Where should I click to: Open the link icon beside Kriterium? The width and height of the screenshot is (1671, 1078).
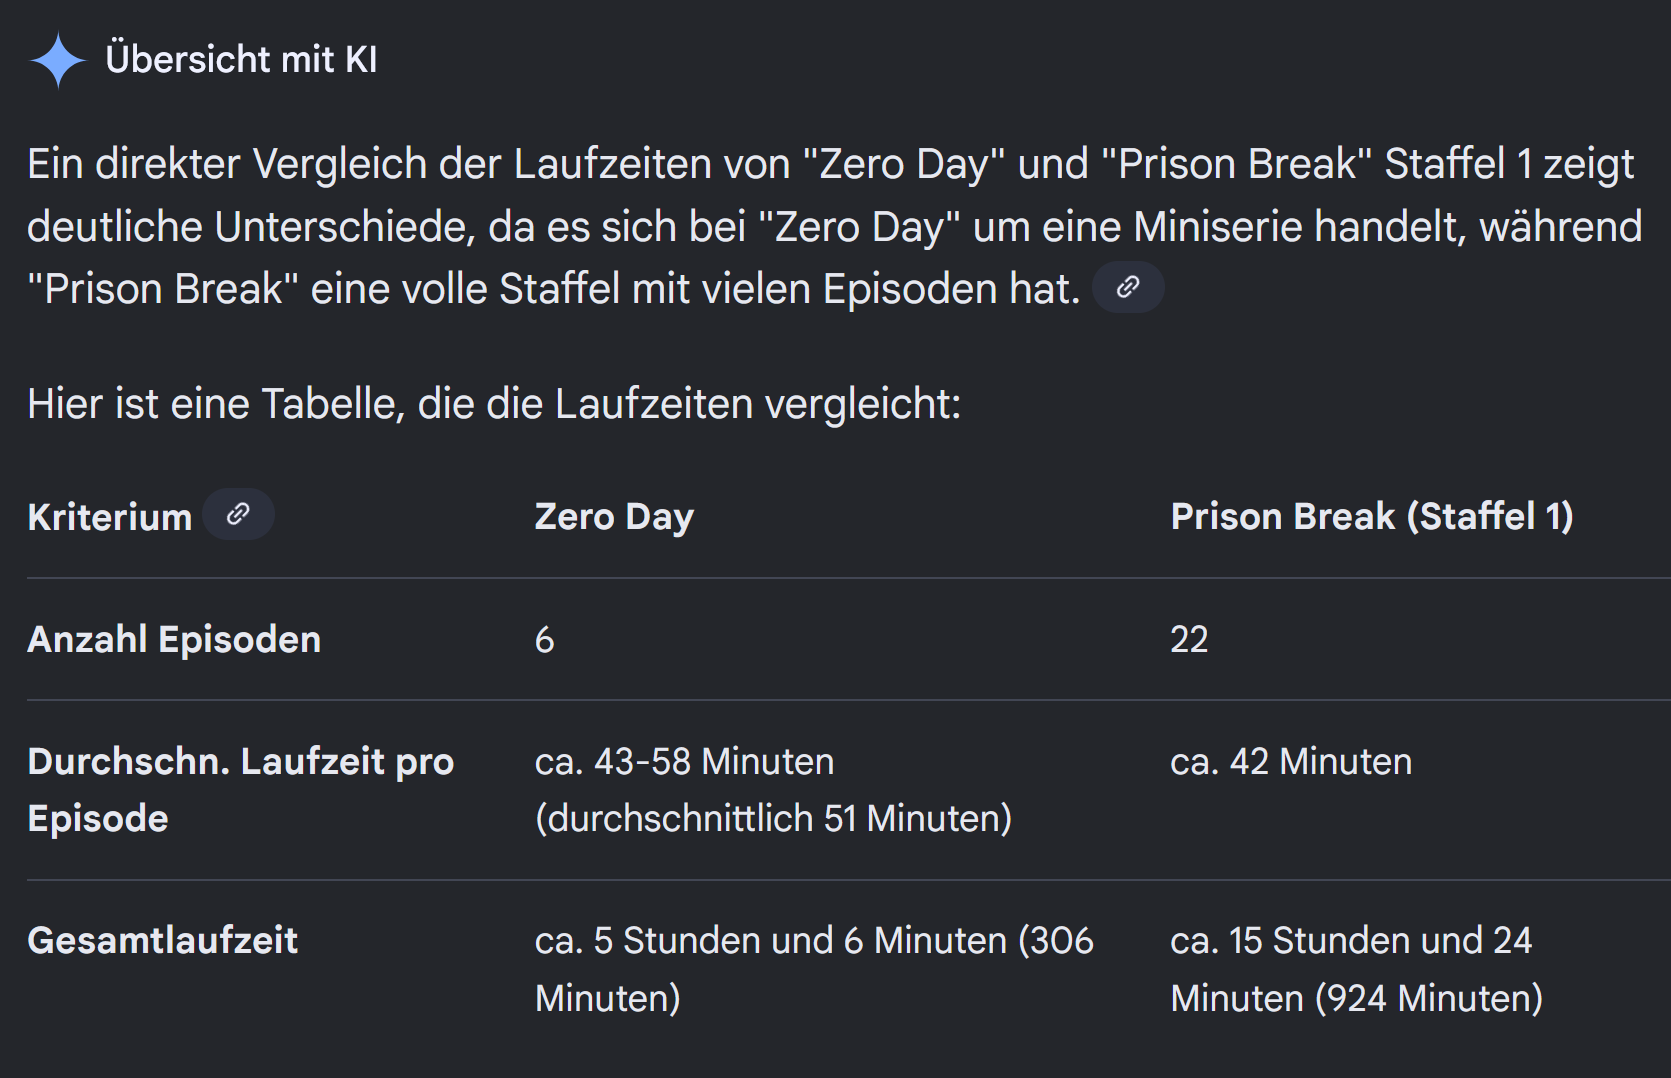(238, 515)
